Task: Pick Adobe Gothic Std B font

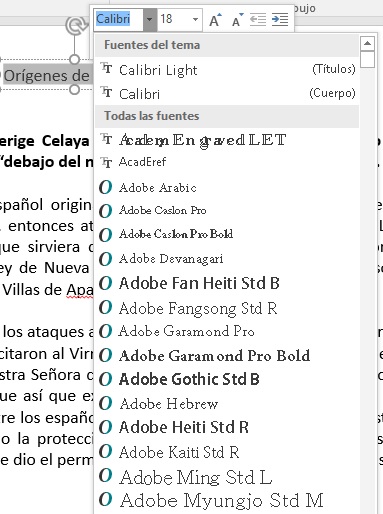Action: click(x=227, y=379)
